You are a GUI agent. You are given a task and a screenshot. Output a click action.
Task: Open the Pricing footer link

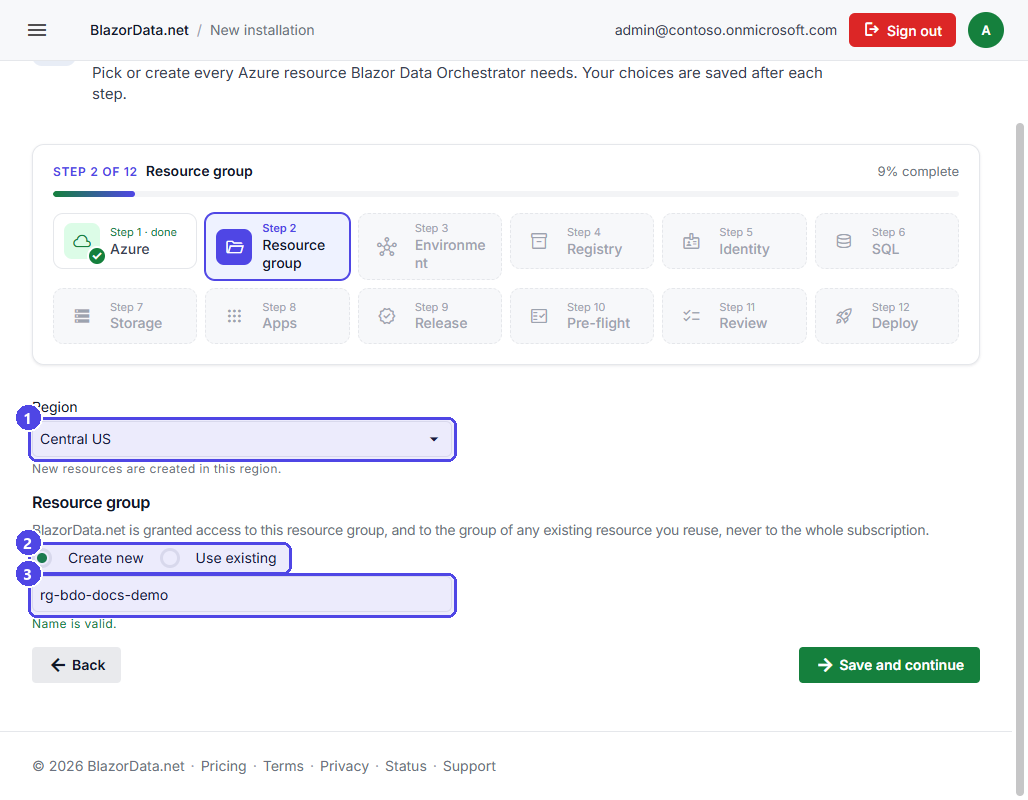click(224, 766)
